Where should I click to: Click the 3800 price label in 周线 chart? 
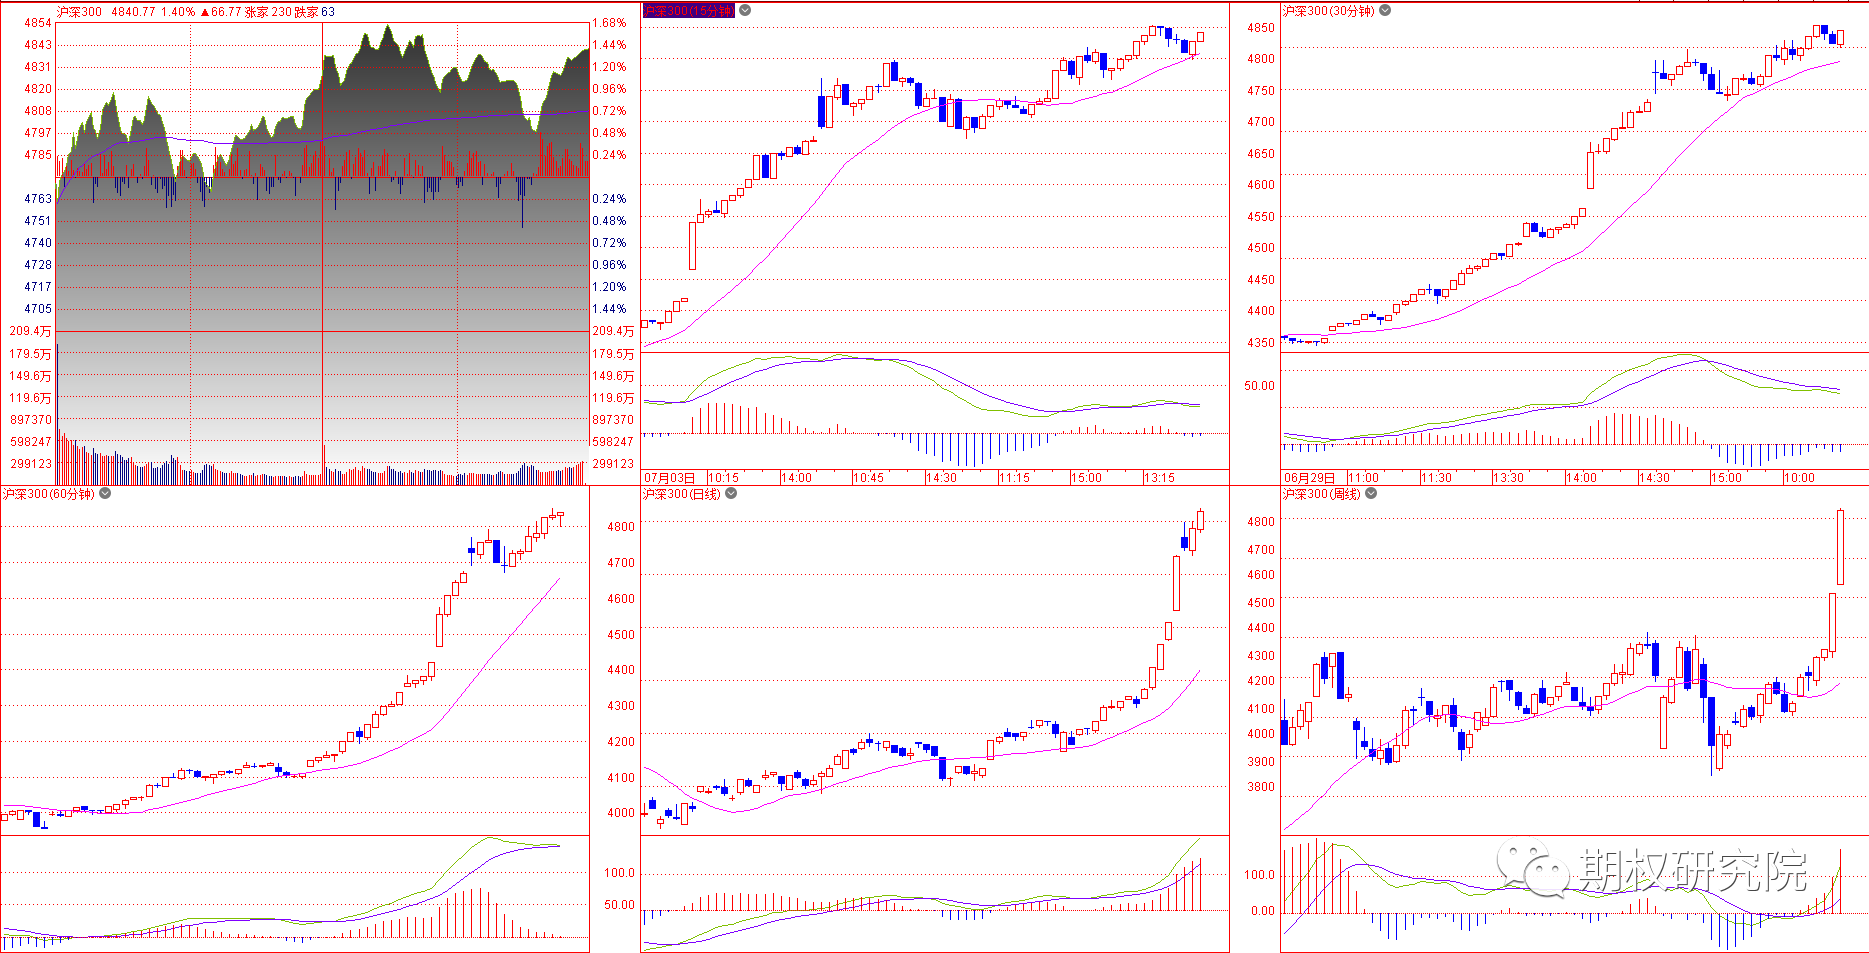[x=1261, y=787]
